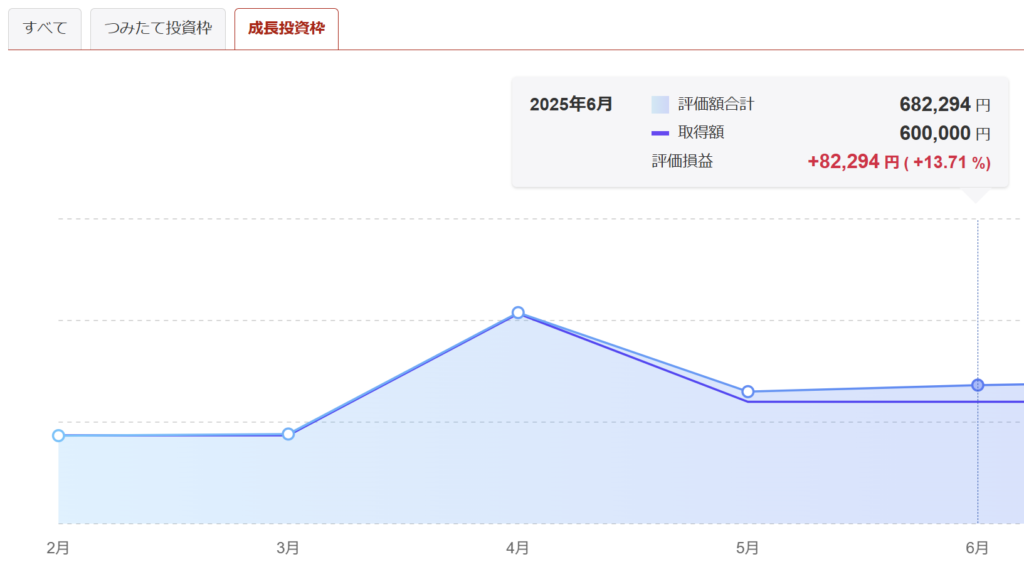This screenshot has height=574, width=1024.
Task: Click the 6月 axis label
Action: click(x=978, y=548)
